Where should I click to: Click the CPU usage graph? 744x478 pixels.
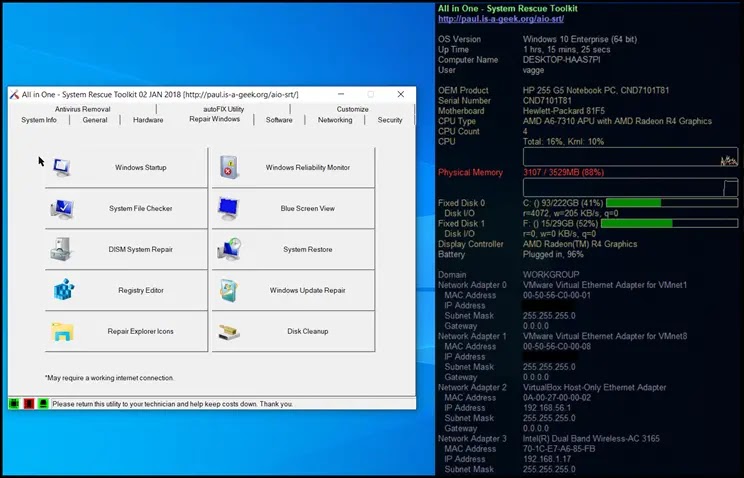pyautogui.click(x=631, y=157)
